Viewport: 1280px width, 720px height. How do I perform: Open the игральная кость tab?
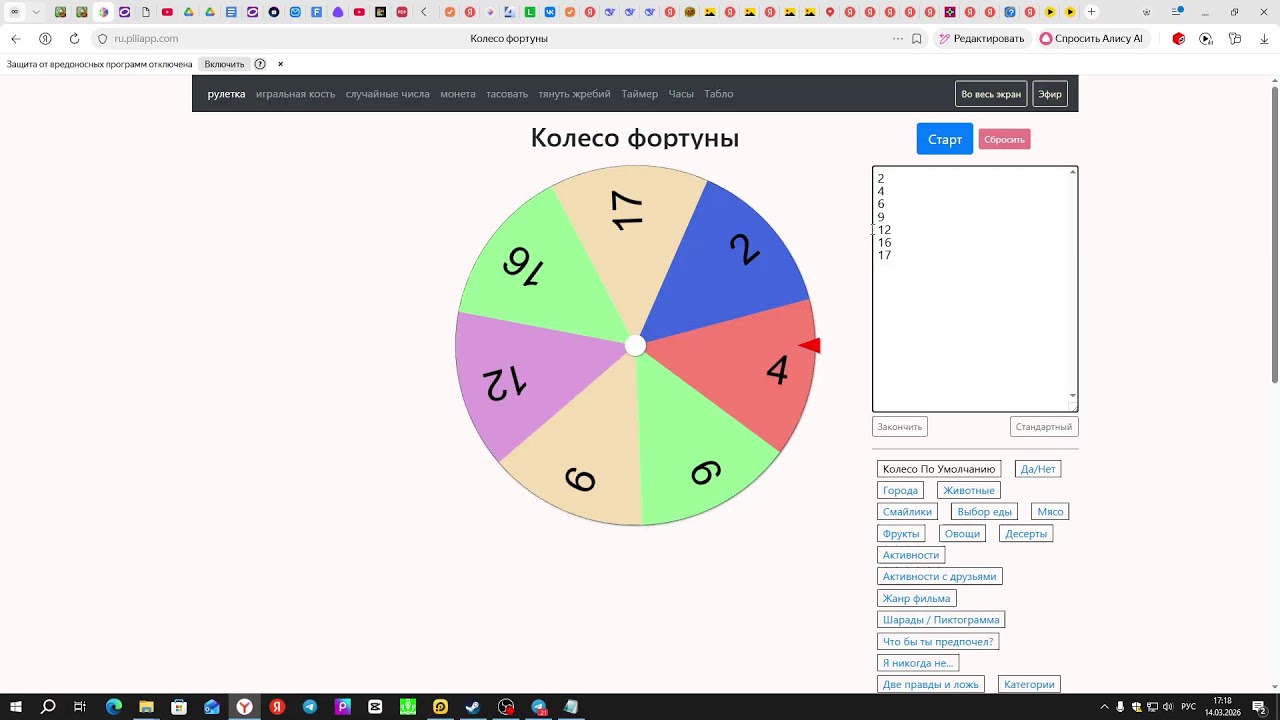coord(295,94)
